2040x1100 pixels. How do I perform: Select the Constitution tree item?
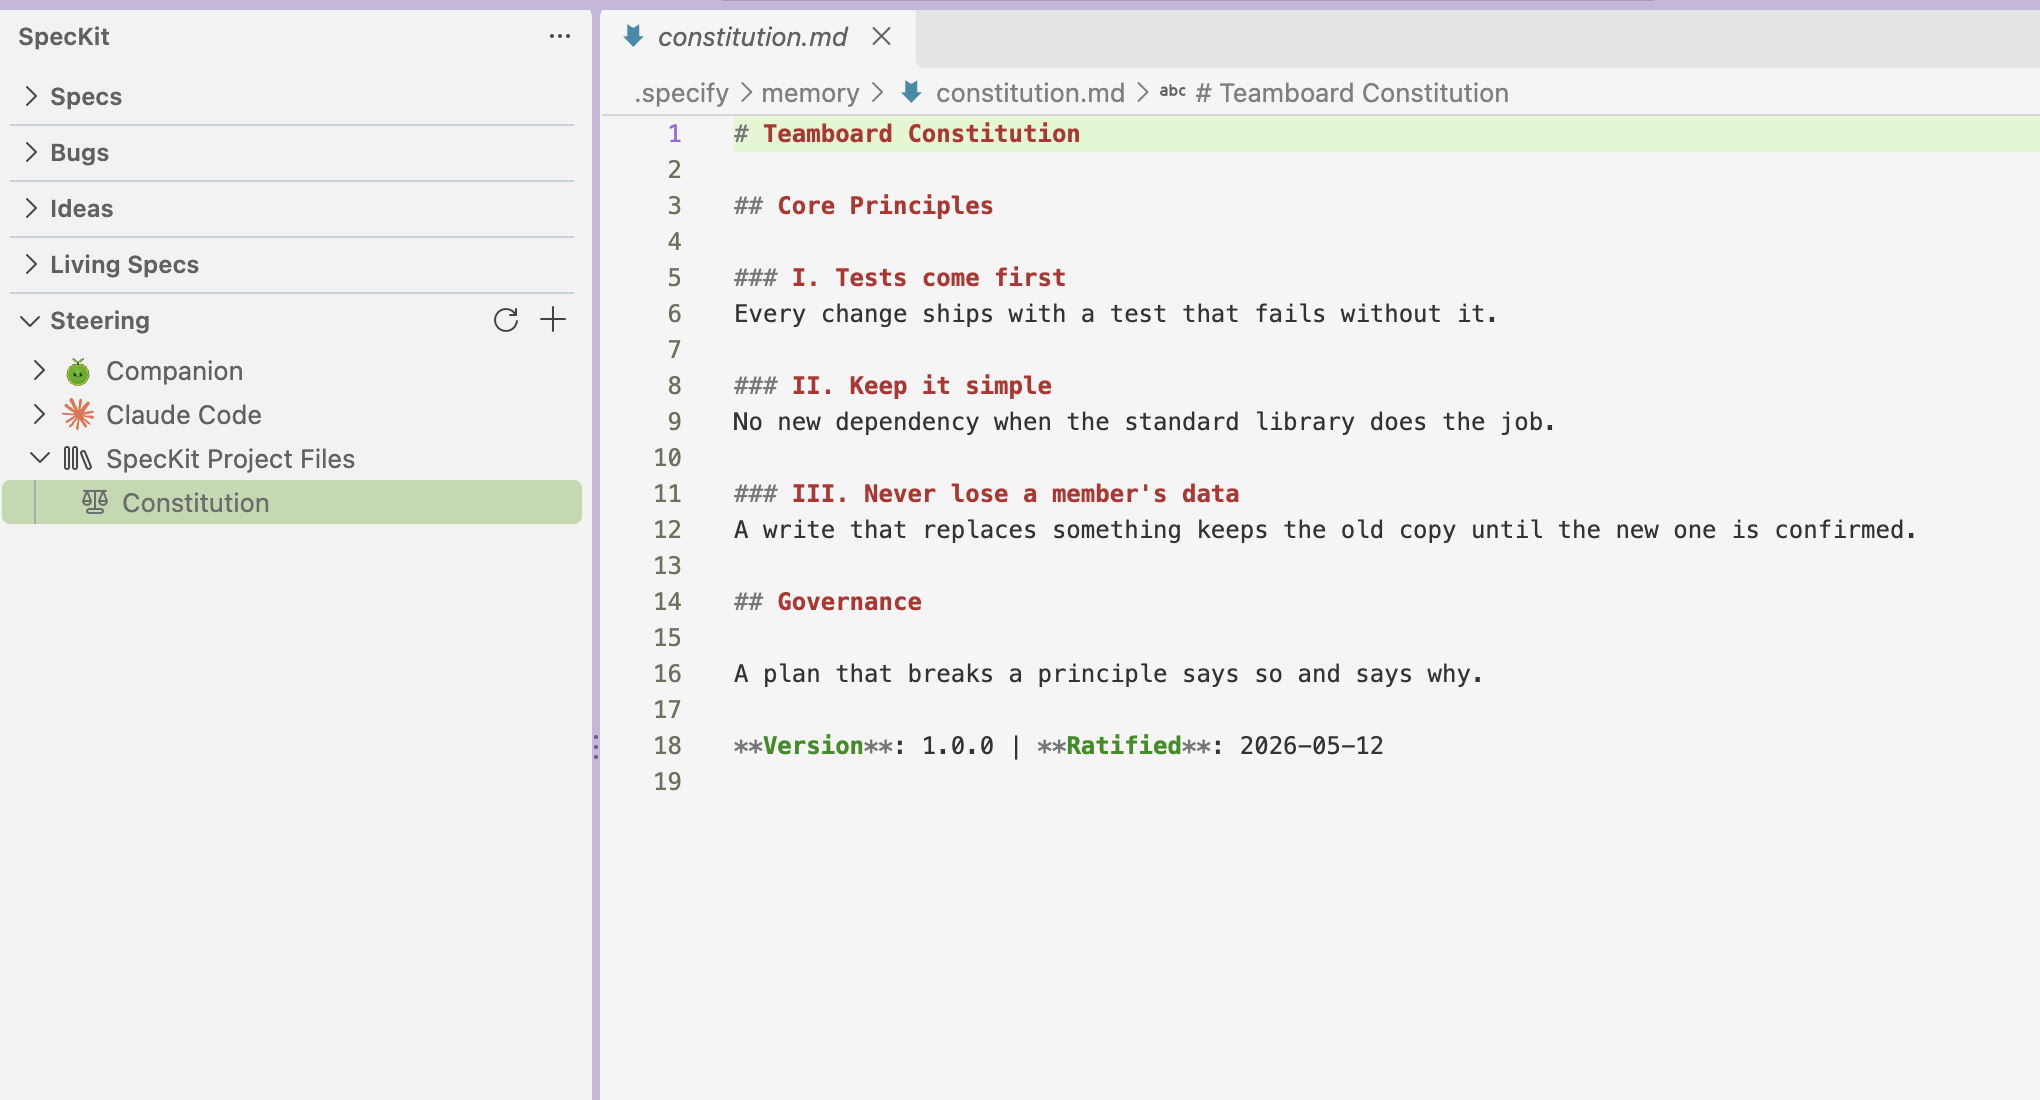[292, 502]
